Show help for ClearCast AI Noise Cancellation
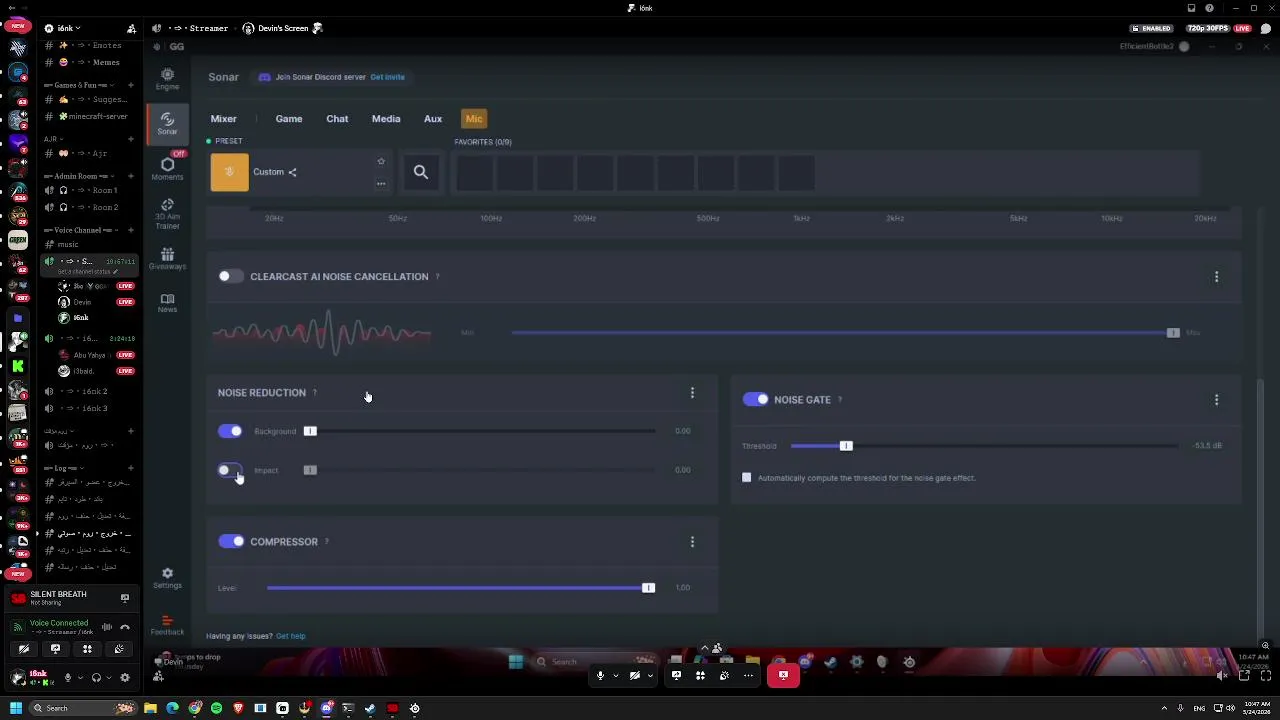 [x=437, y=277]
